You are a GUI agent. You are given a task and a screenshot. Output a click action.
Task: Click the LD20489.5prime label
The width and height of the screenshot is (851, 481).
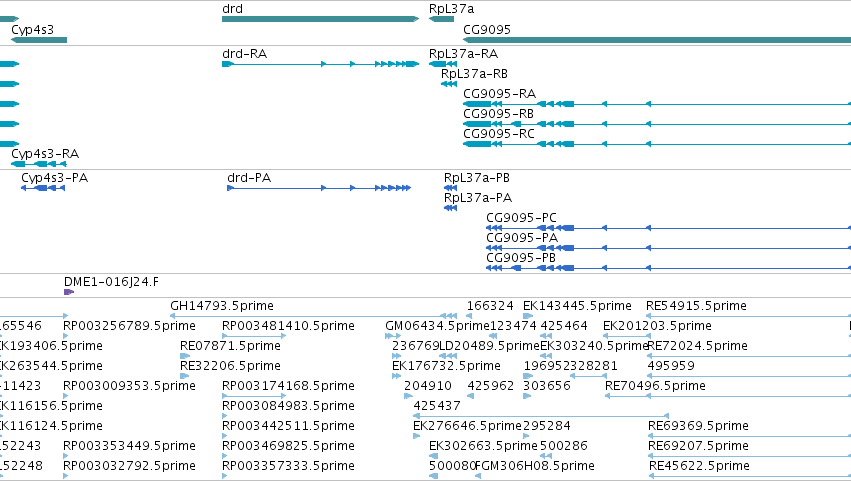pyautogui.click(x=490, y=346)
